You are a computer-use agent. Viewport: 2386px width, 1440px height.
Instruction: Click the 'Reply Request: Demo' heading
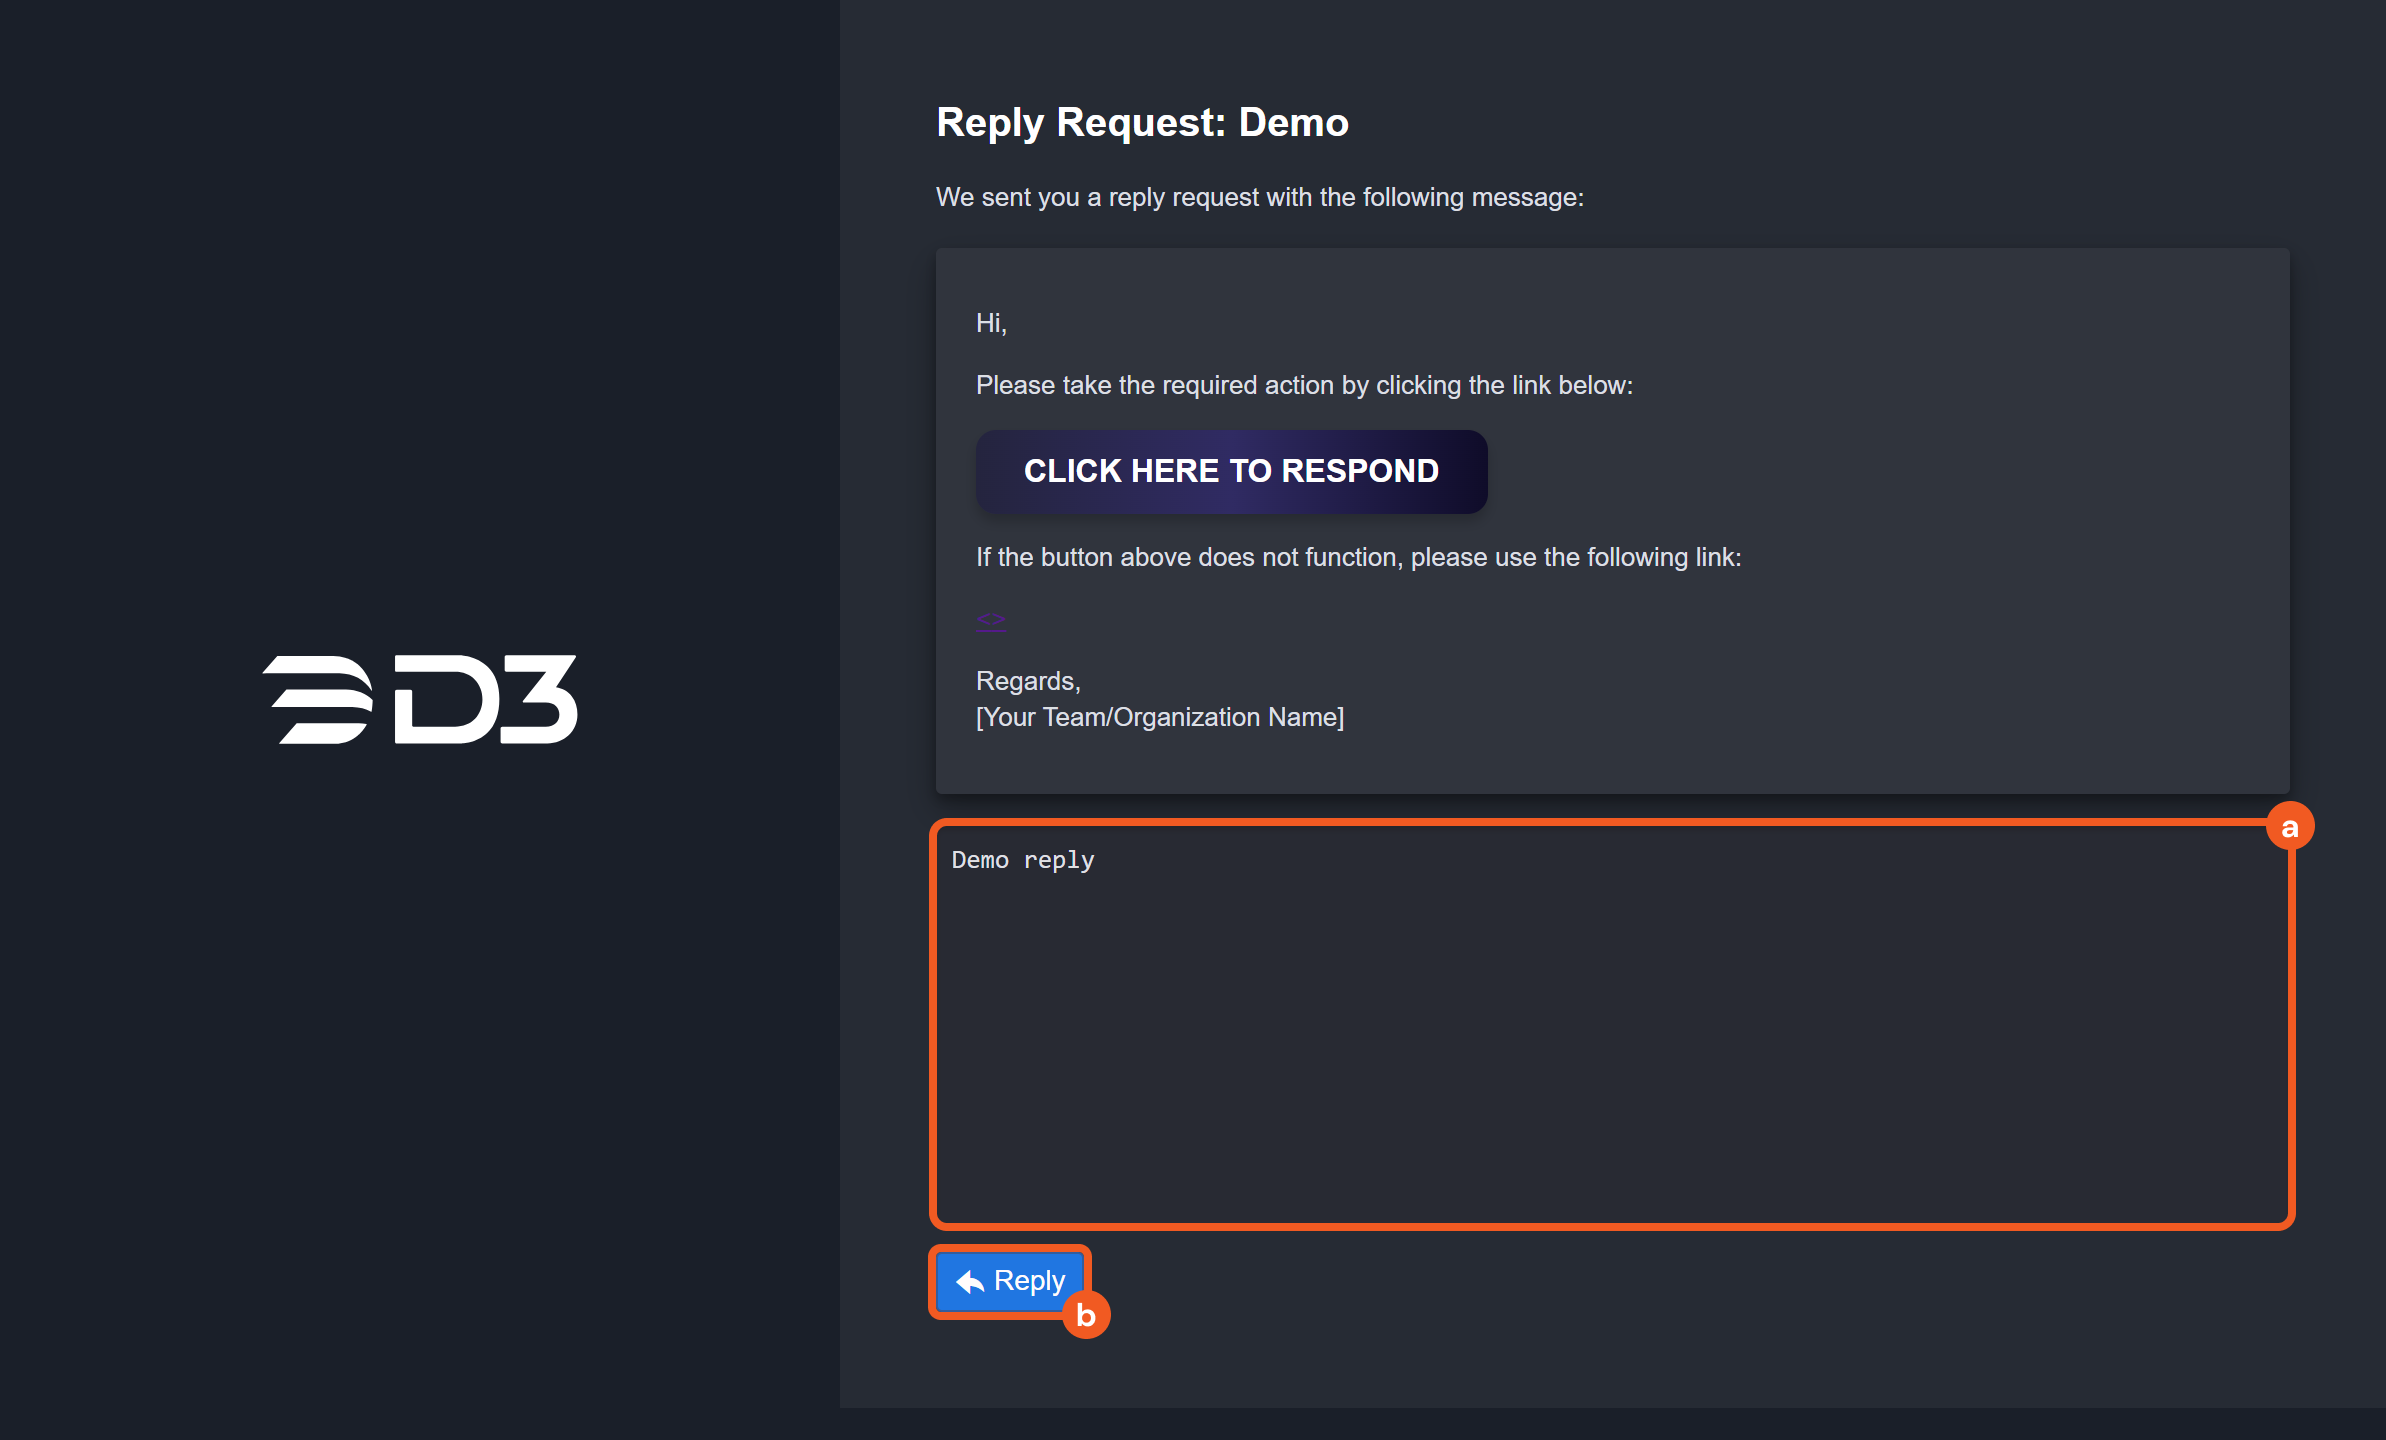point(1142,122)
